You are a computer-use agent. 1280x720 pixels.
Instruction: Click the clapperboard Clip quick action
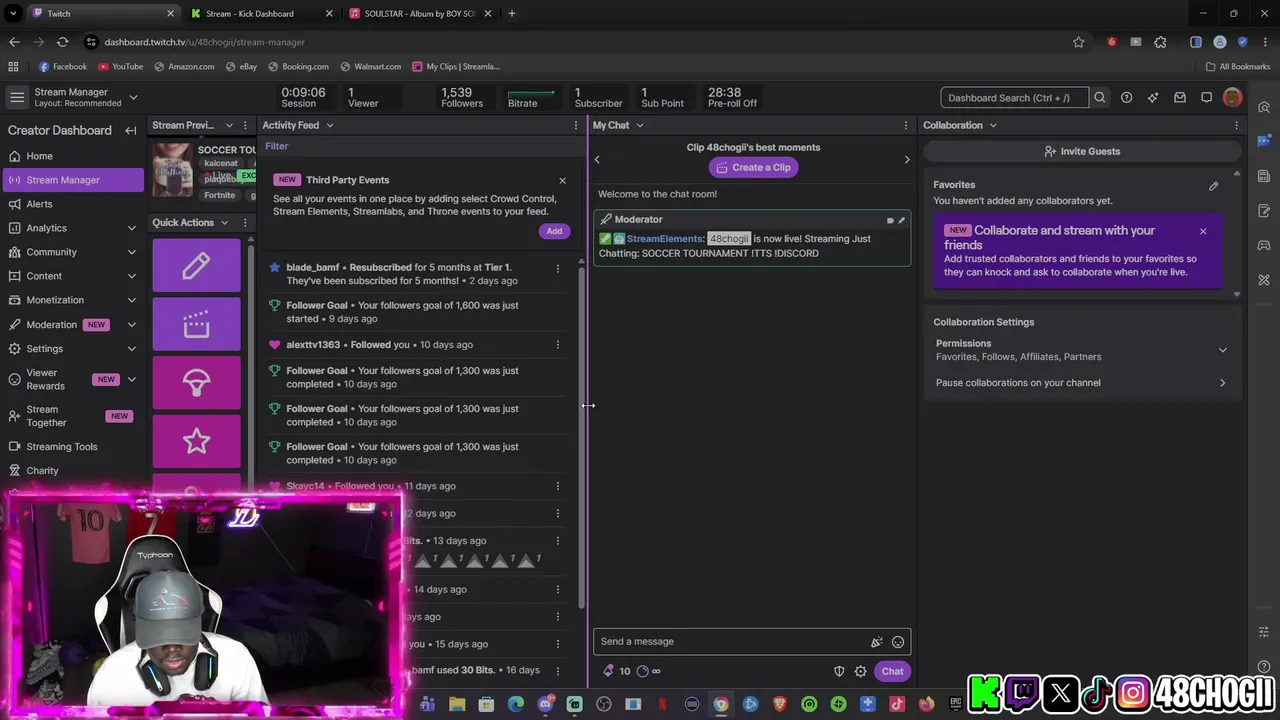pos(196,324)
